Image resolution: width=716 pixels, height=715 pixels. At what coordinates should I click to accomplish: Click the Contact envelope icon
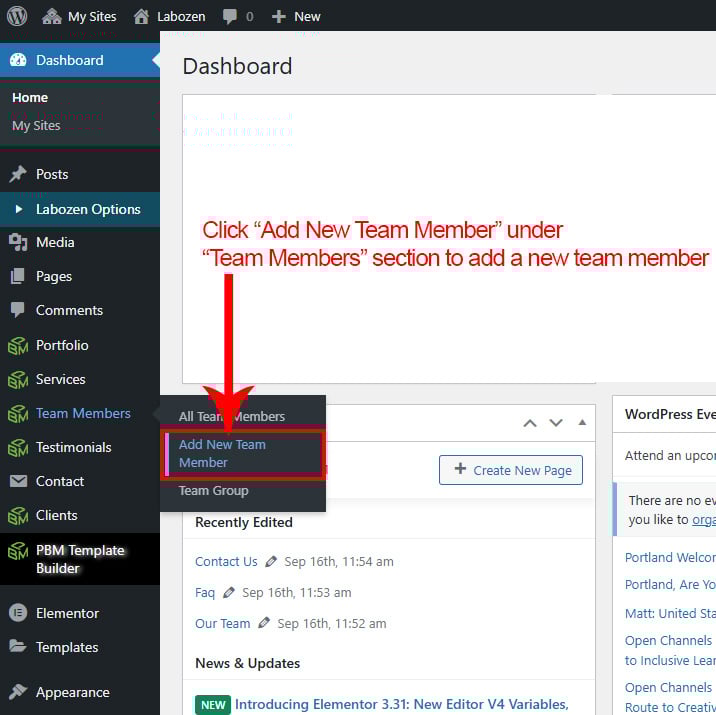click(18, 481)
